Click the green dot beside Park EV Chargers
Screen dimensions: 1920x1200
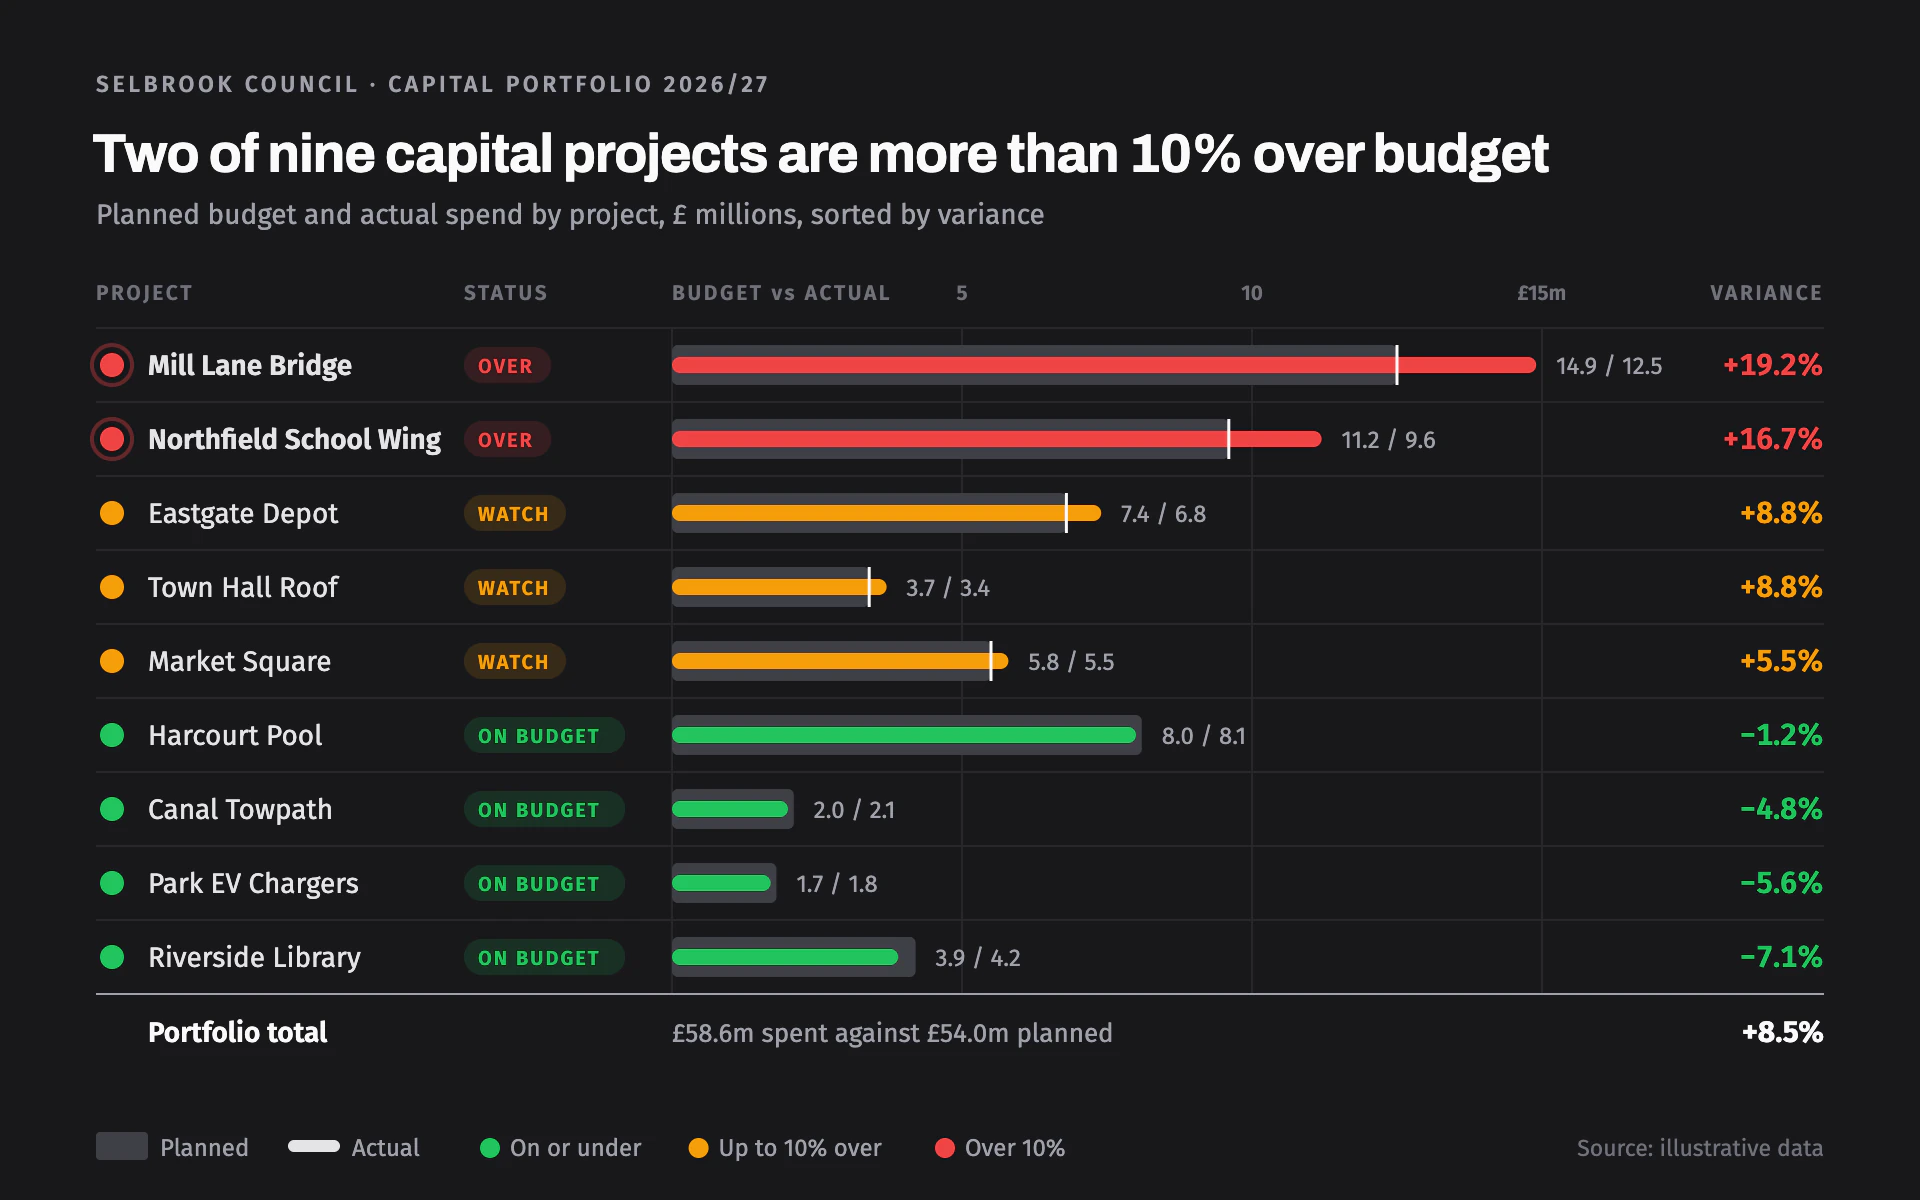[112, 883]
